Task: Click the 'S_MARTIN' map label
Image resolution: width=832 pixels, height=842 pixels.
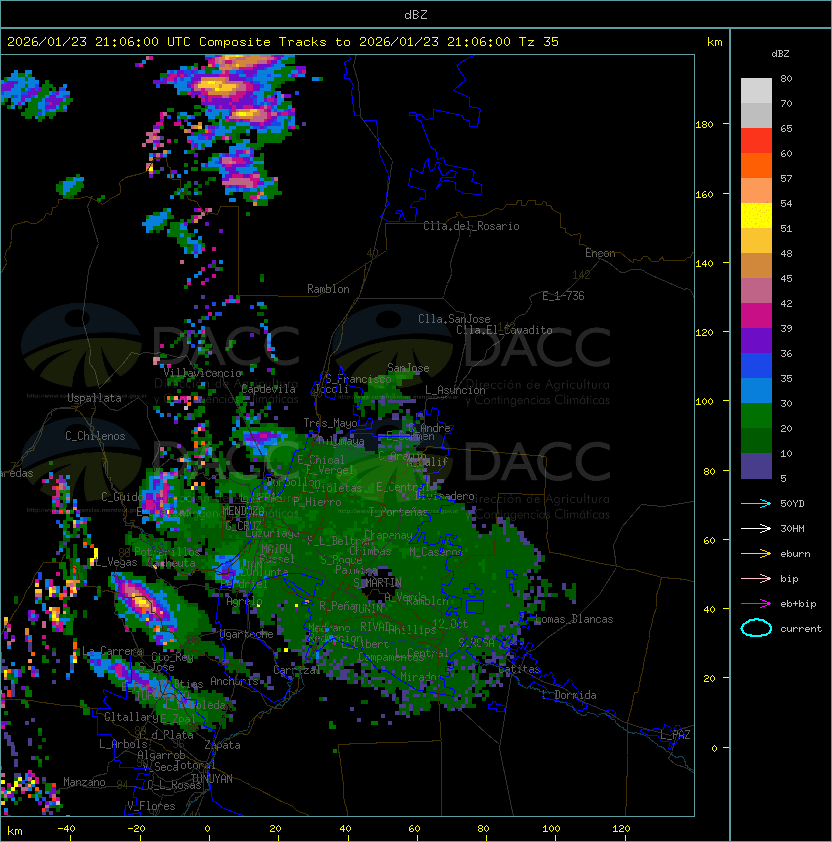Action: point(378,583)
